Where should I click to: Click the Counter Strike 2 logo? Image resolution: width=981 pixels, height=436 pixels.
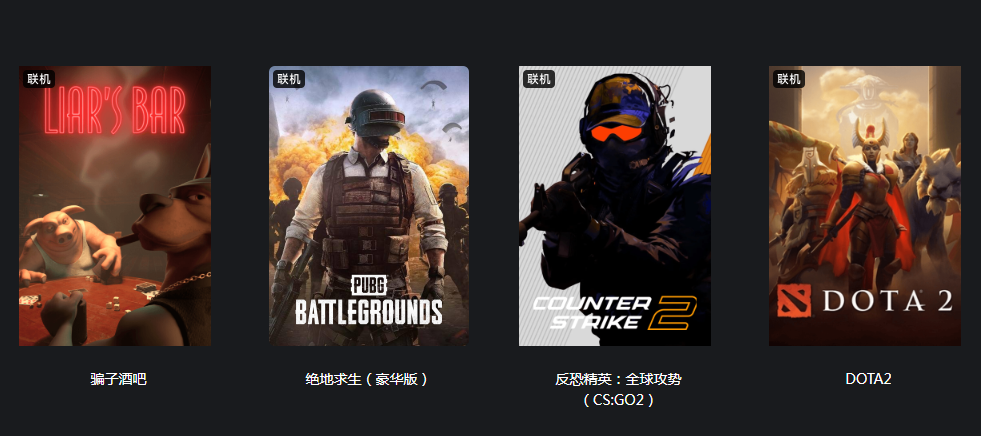coord(614,312)
